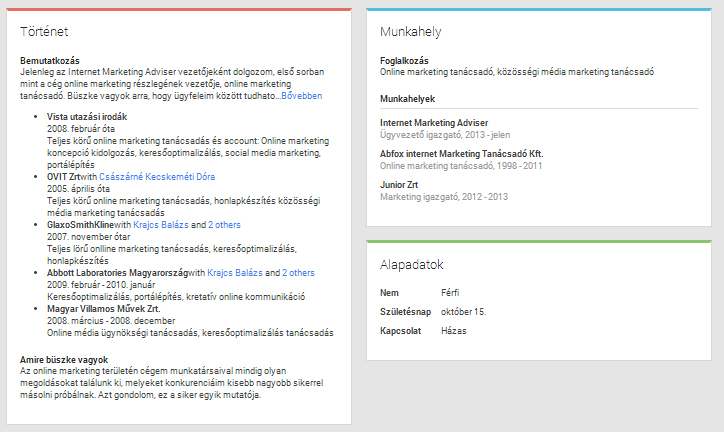Screen dimensions: 724x432
Task: Click the '2009. február - 2010. január' line
Action: pos(101,285)
